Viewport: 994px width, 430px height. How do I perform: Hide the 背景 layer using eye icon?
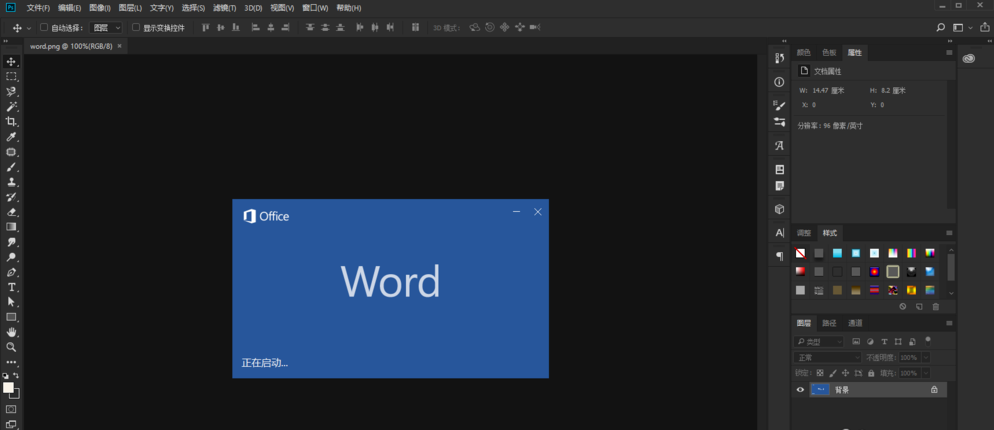point(800,390)
